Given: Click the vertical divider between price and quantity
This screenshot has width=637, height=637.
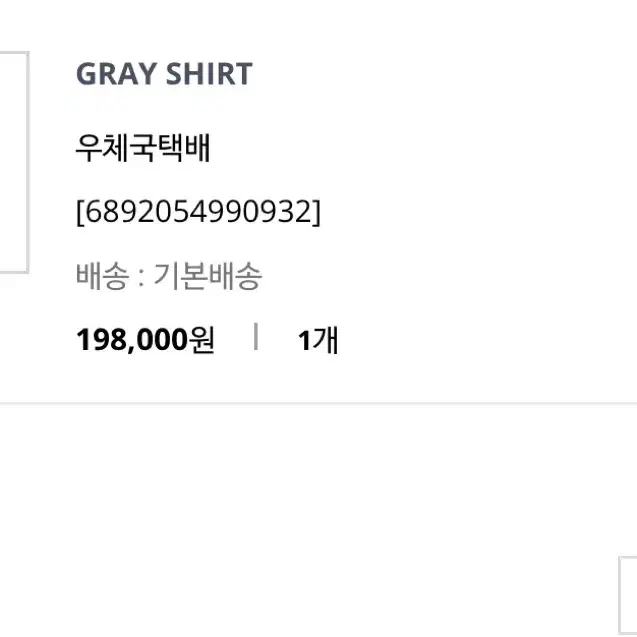Looking at the screenshot, I should coord(256,336).
